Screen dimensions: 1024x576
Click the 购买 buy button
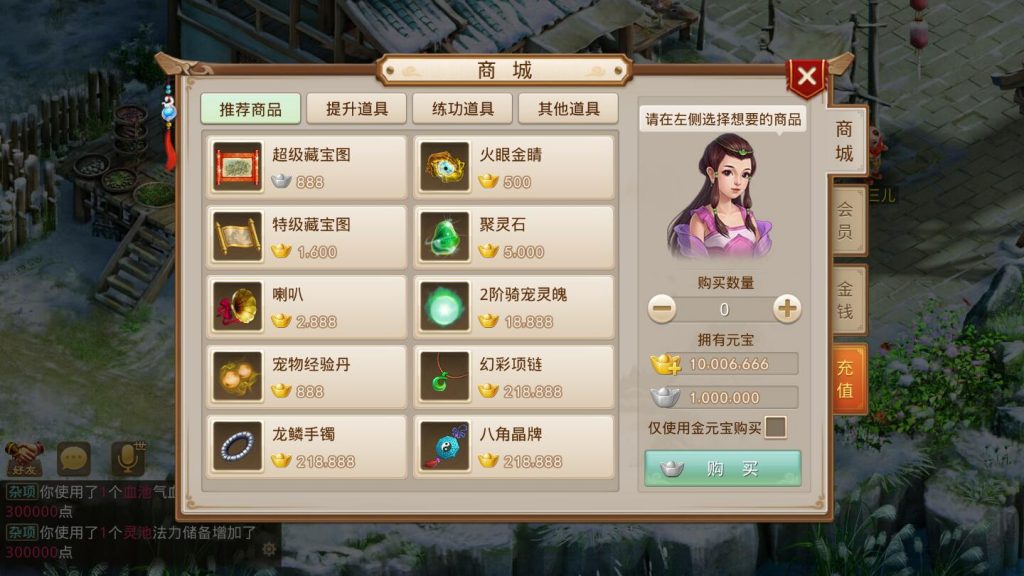click(x=723, y=468)
